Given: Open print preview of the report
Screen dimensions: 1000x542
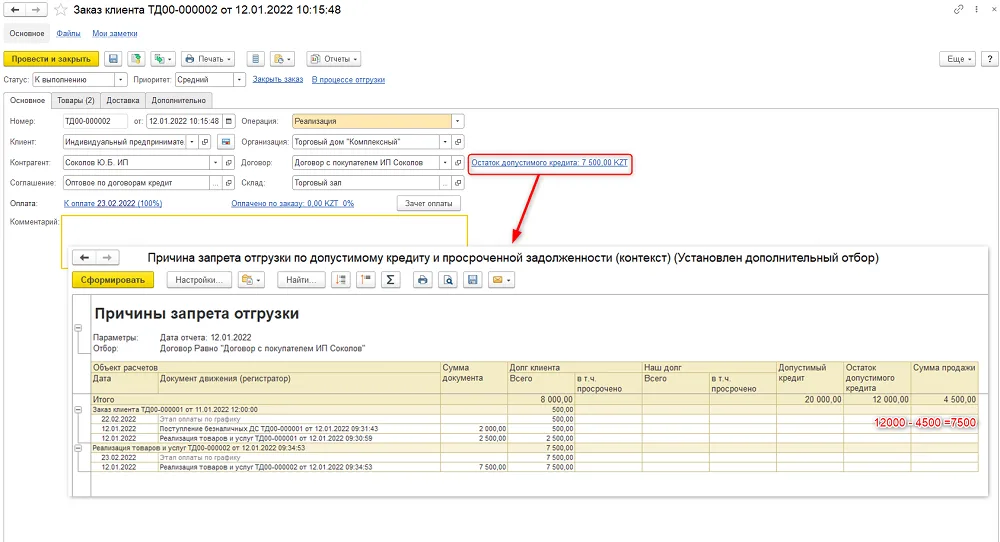Looking at the screenshot, I should pos(448,280).
